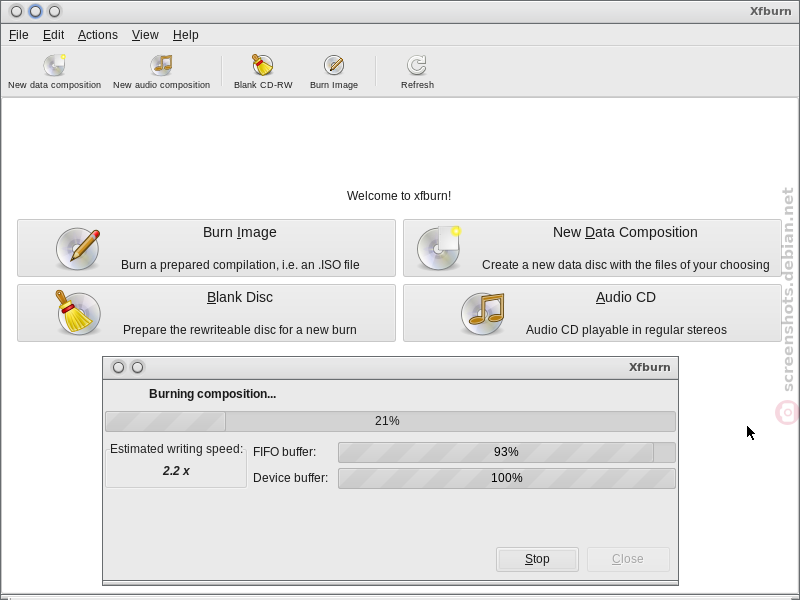
Task: Choose the New Data Composition welcome button
Action: pos(592,248)
